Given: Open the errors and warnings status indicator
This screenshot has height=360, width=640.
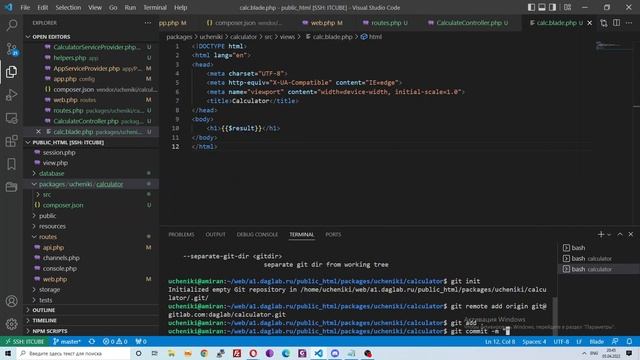Looking at the screenshot, I should (x=115, y=341).
